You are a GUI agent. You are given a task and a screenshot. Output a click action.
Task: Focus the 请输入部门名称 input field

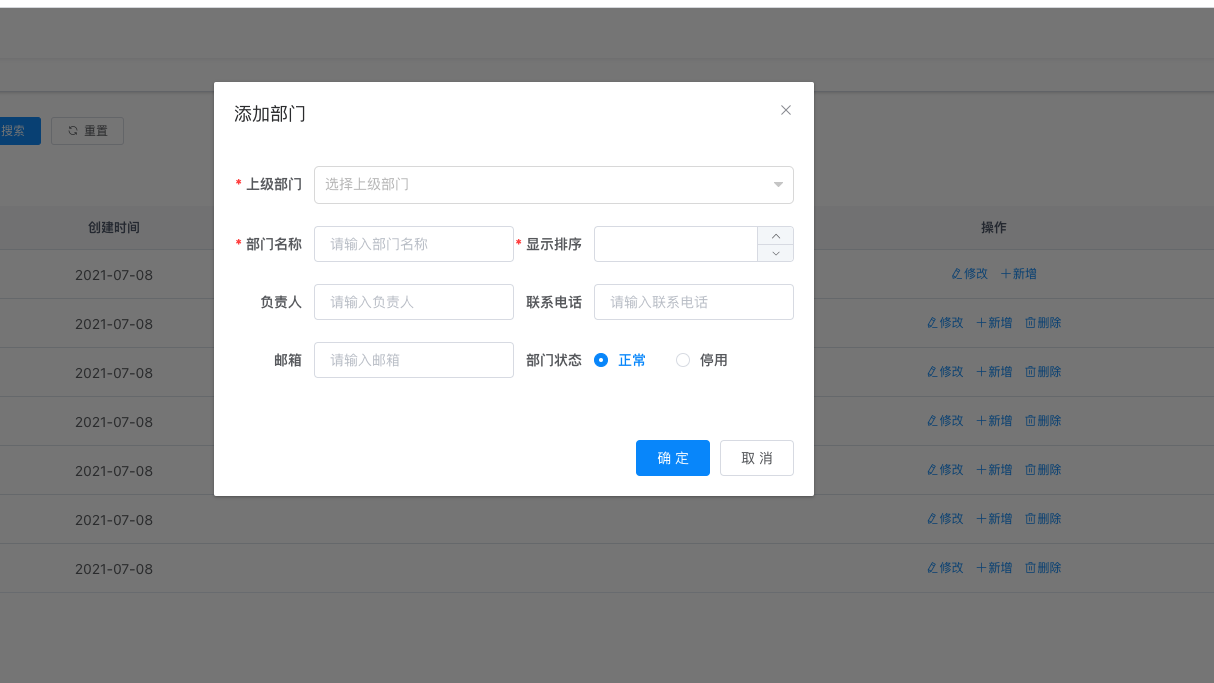point(414,244)
